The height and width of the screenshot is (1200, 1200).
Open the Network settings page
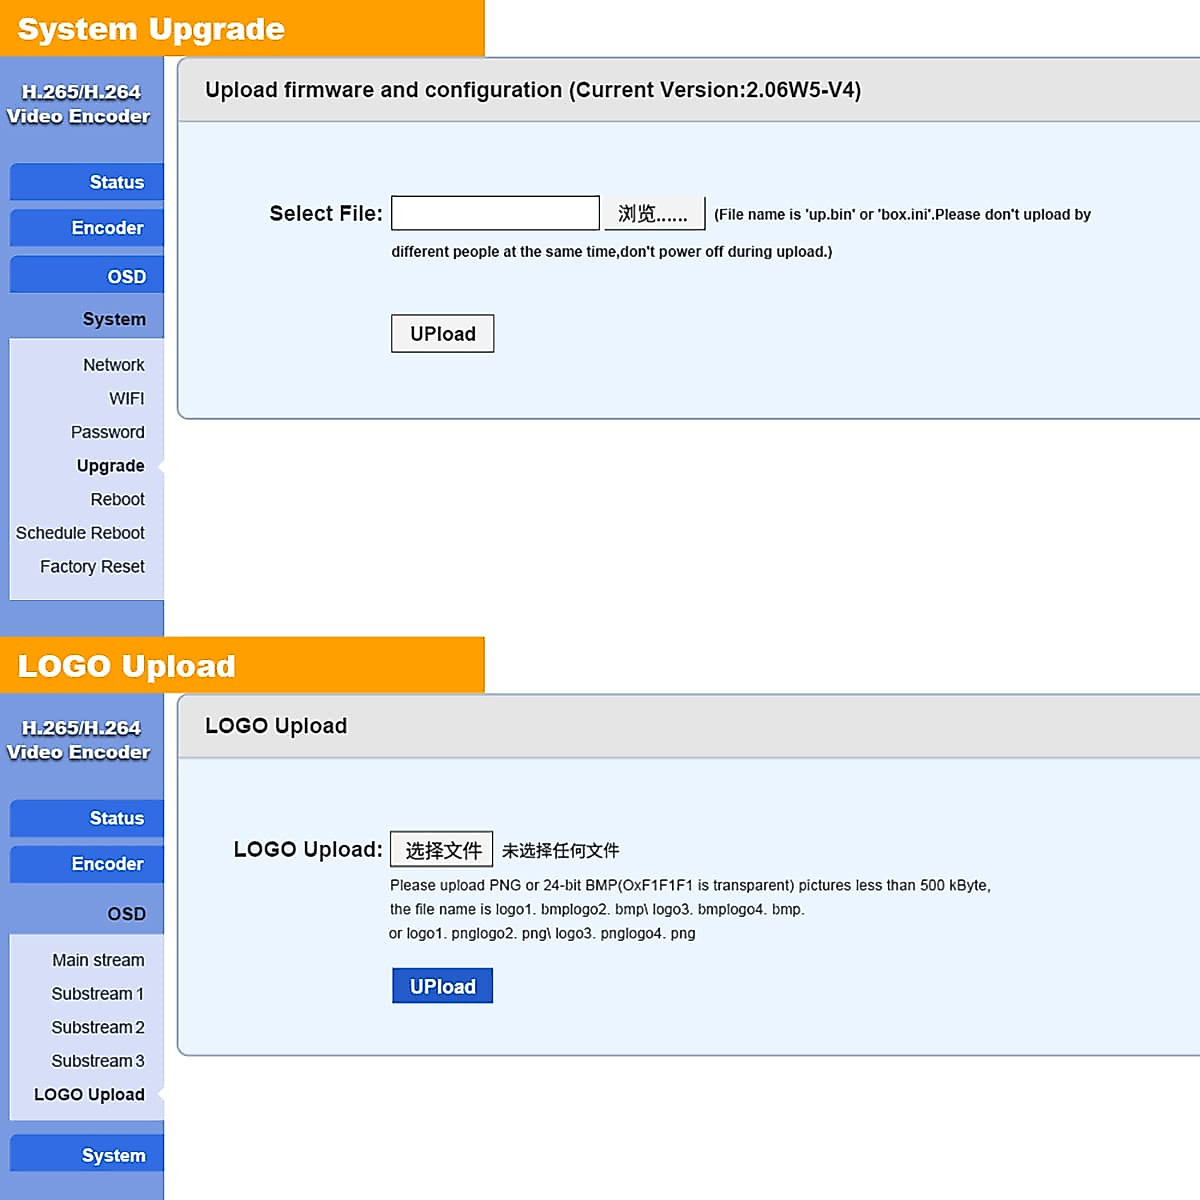point(113,365)
